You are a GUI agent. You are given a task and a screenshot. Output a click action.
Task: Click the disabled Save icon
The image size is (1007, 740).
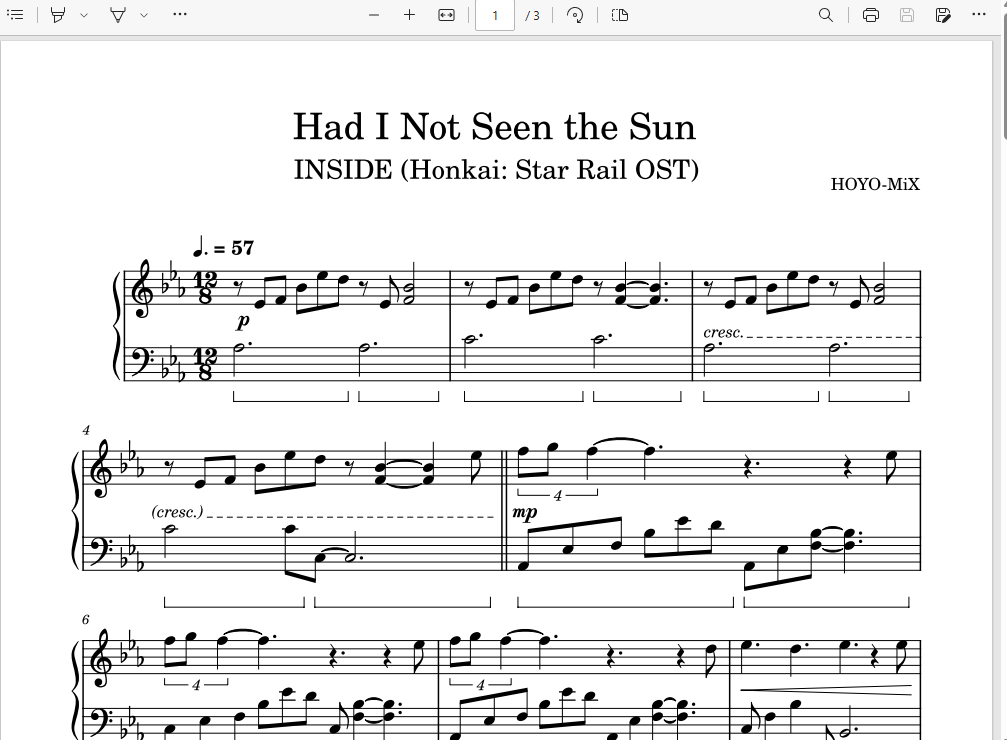(907, 15)
